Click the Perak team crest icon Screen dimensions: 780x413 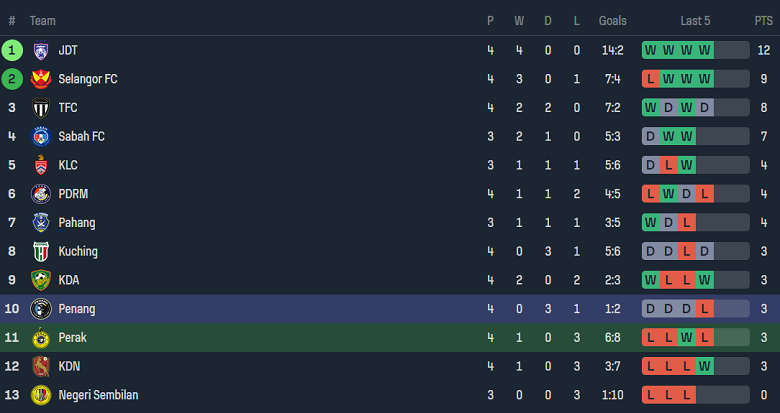click(41, 338)
